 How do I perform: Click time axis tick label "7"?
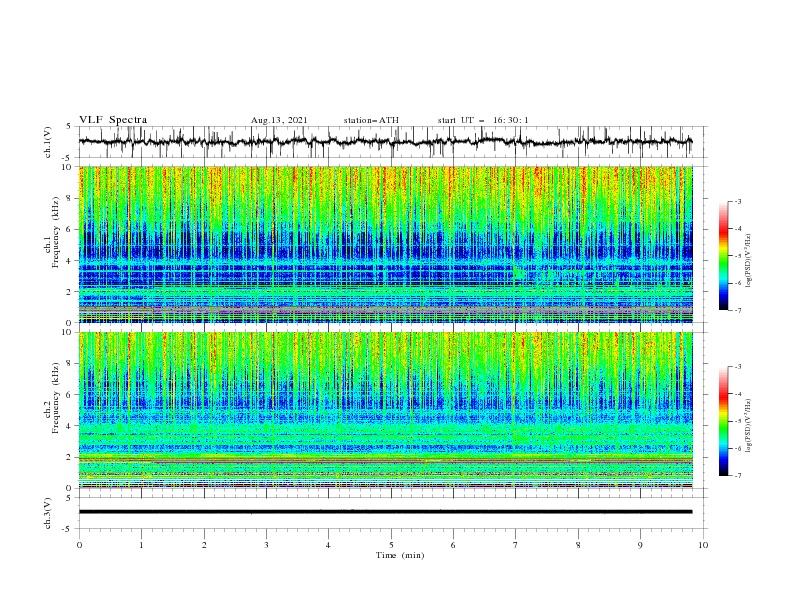tap(516, 545)
